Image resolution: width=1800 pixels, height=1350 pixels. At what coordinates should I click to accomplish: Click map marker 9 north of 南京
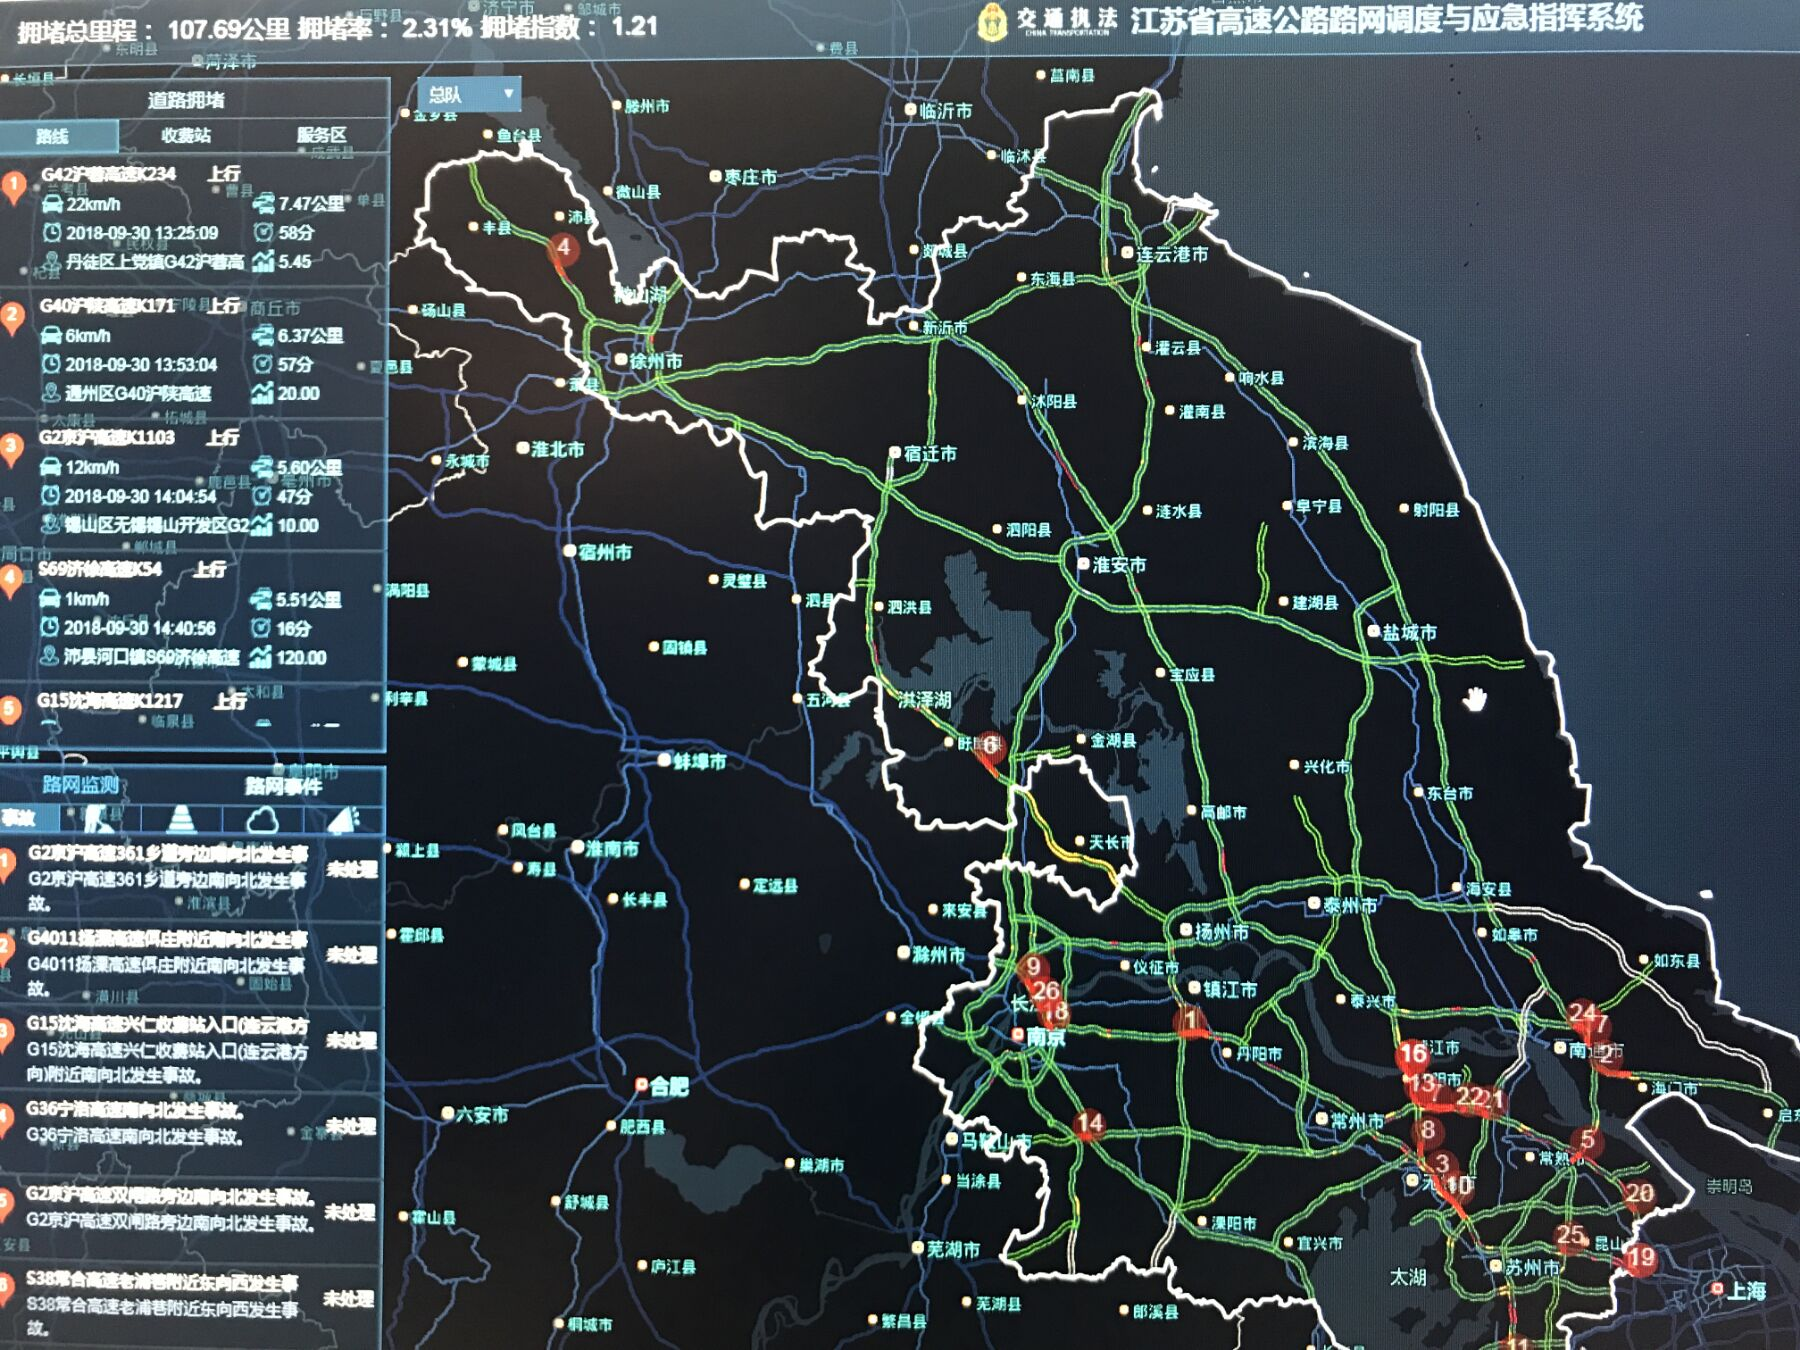pos(1033,967)
